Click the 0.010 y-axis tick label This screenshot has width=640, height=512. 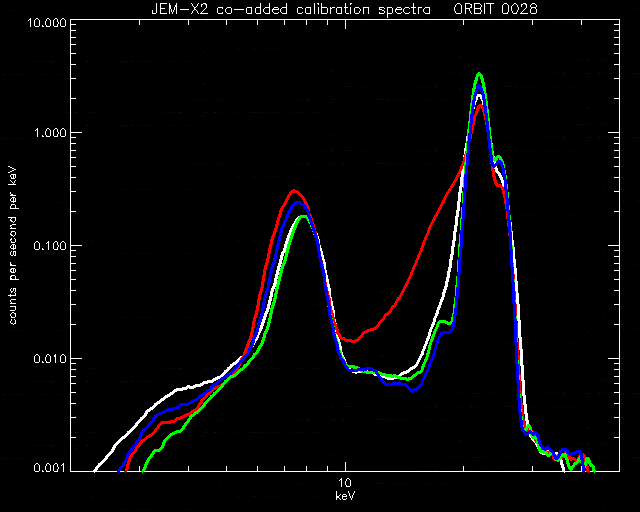(50, 359)
